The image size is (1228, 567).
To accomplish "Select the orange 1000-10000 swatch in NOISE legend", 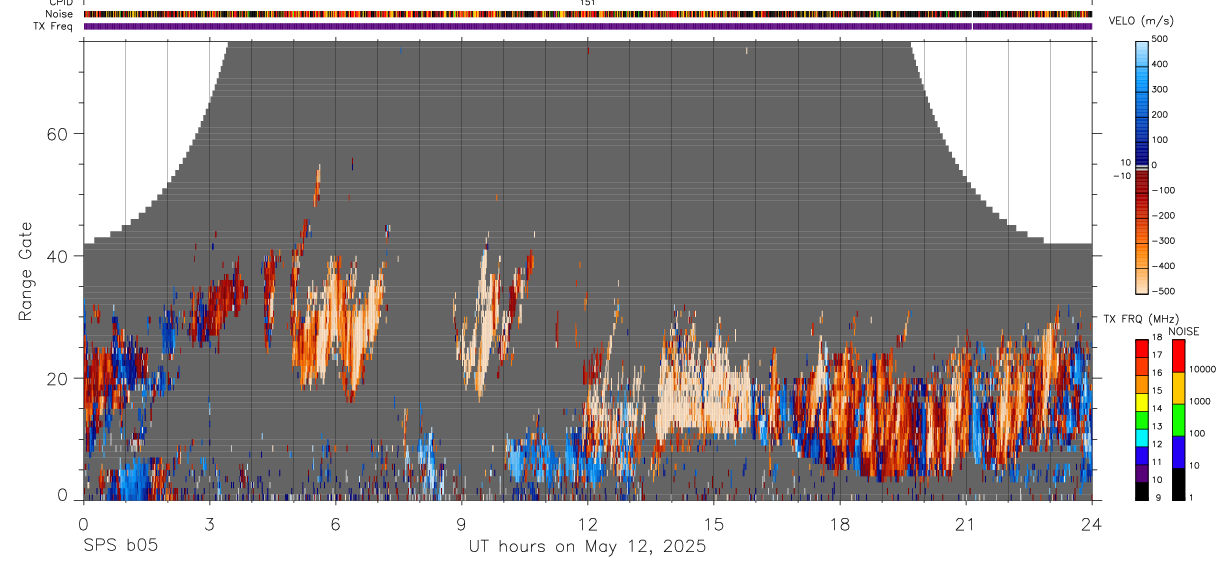I will pyautogui.click(x=1178, y=387).
